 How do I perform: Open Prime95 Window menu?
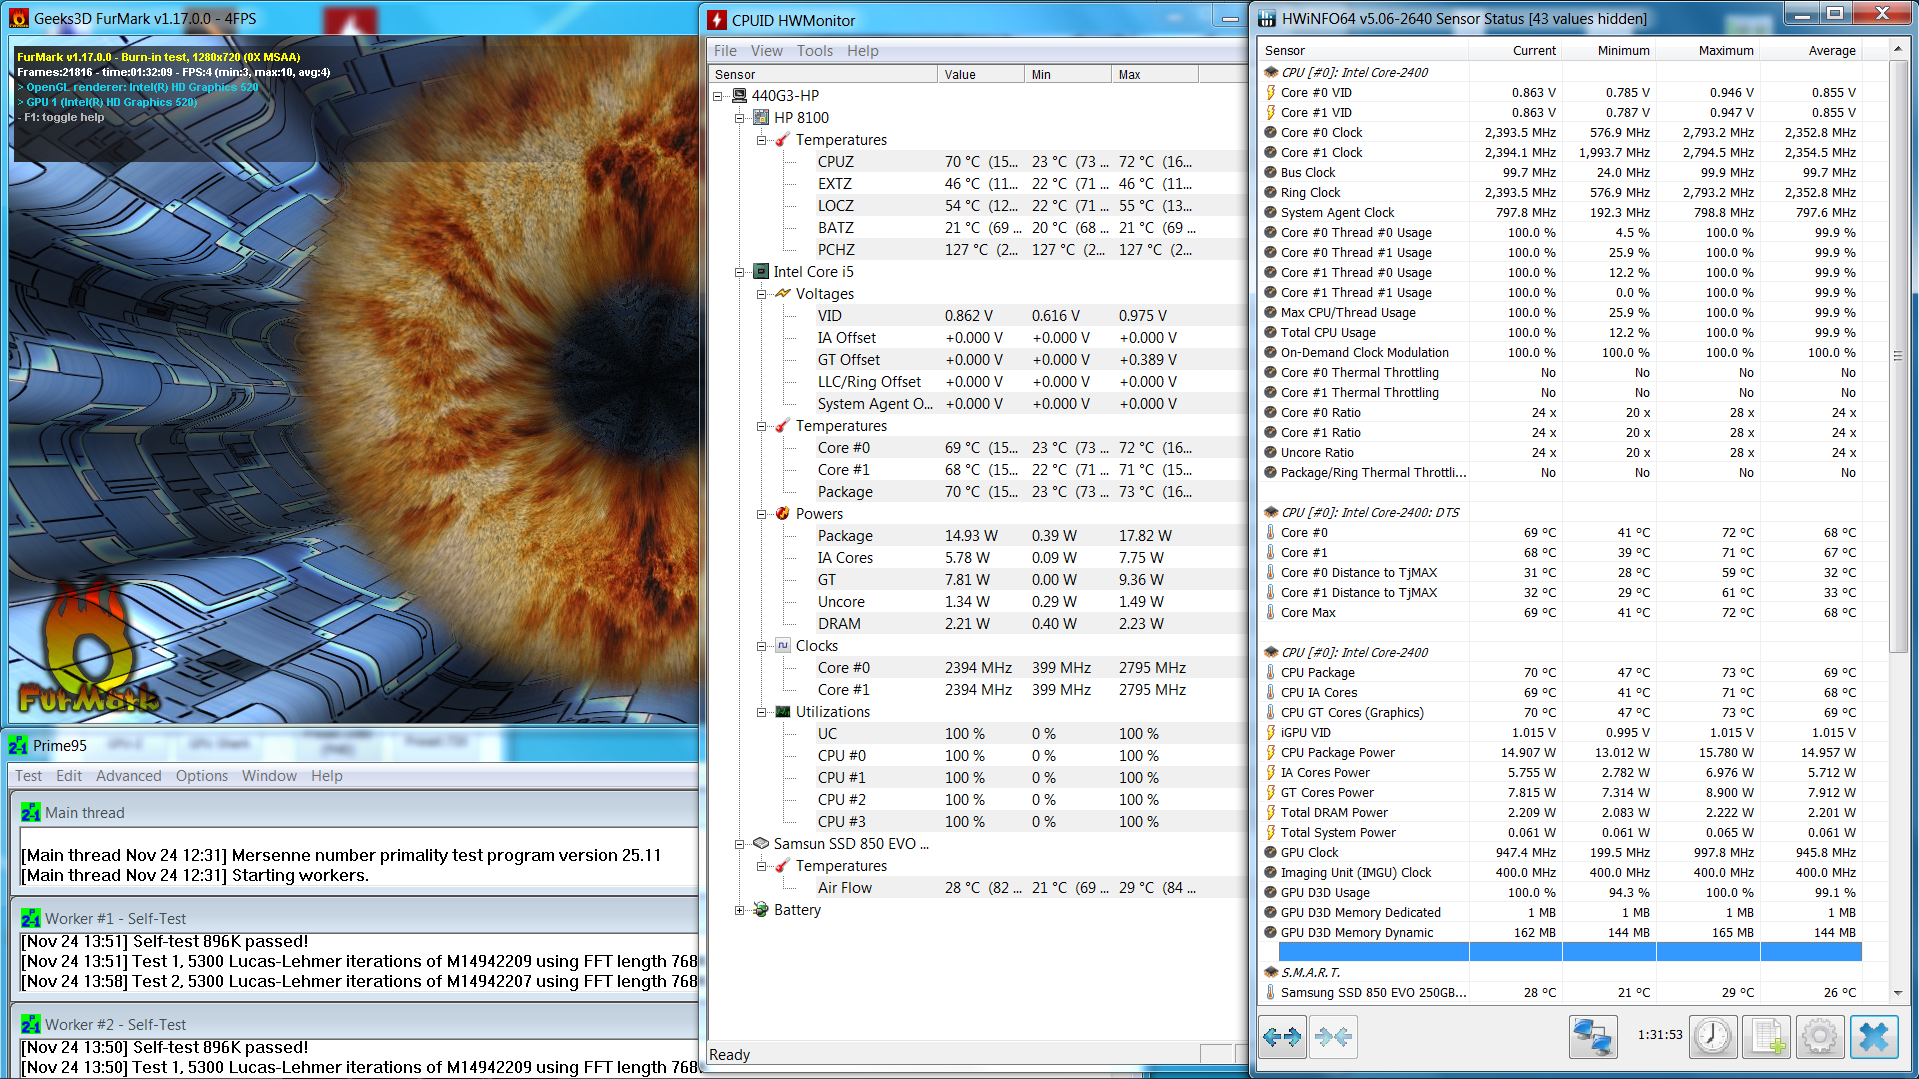[x=269, y=775]
